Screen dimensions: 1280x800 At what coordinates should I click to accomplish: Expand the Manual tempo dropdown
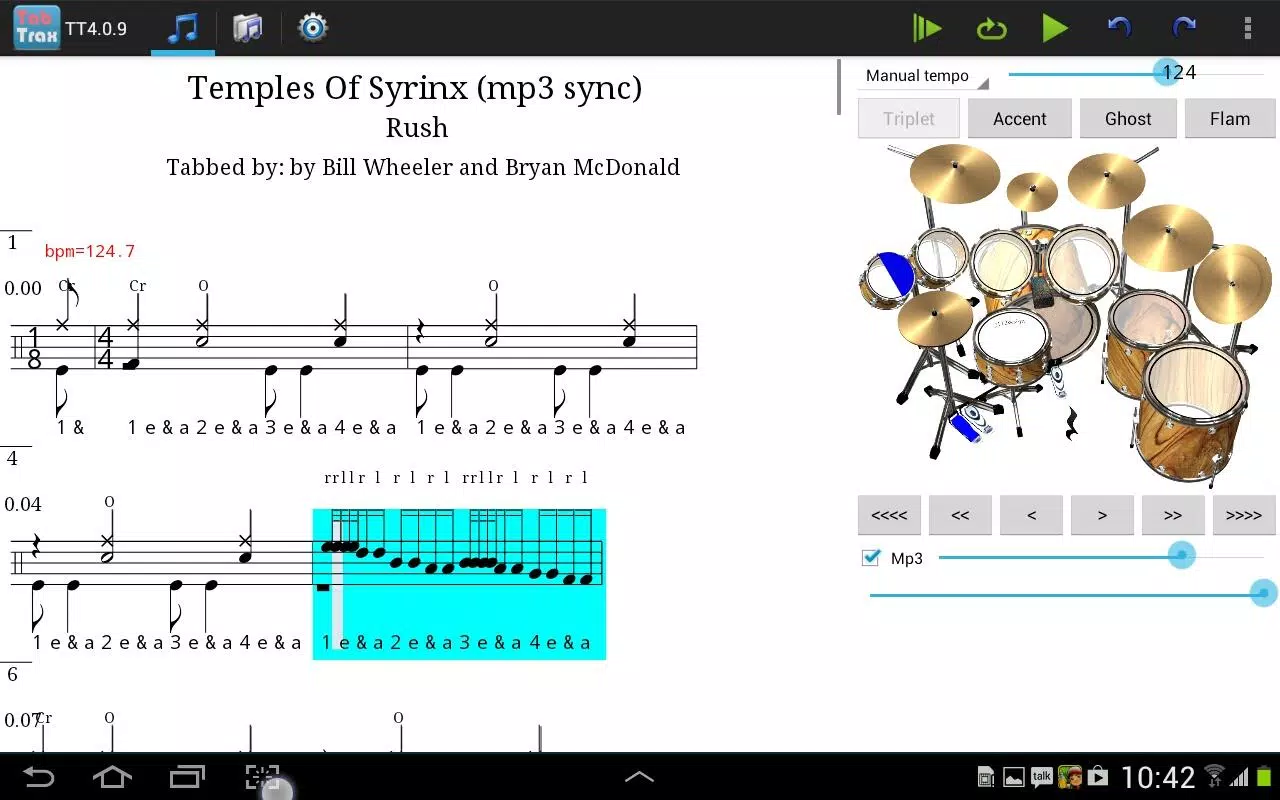(923, 76)
